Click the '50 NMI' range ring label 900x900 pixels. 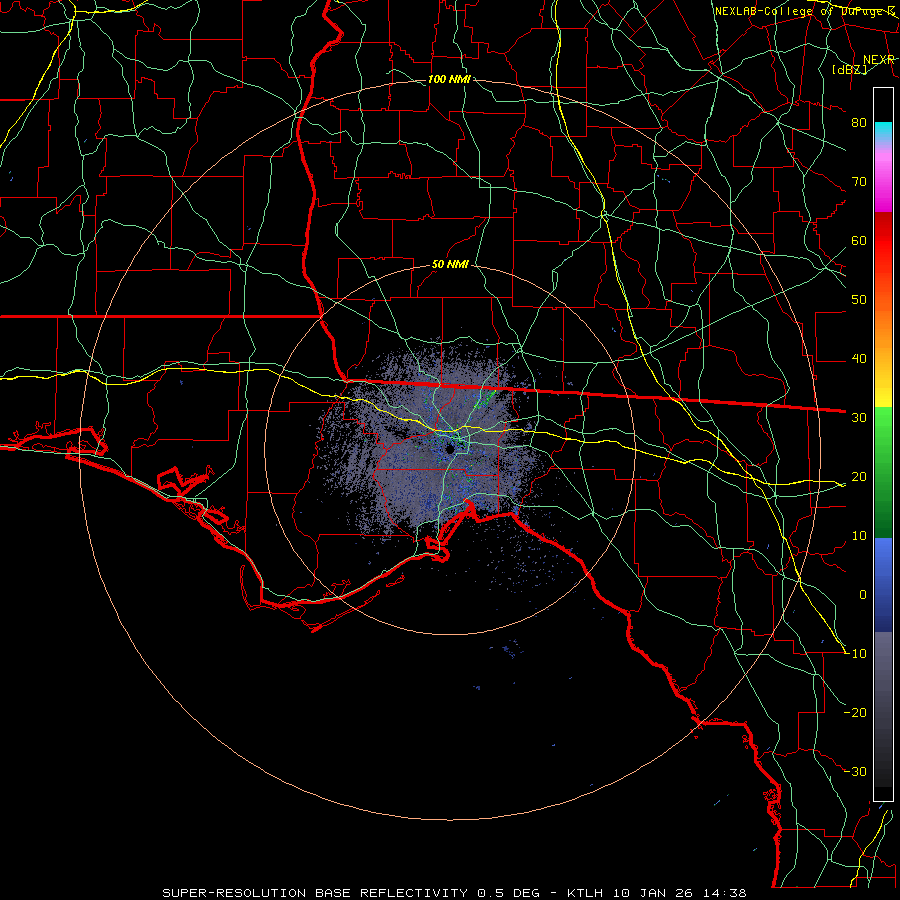[451, 265]
